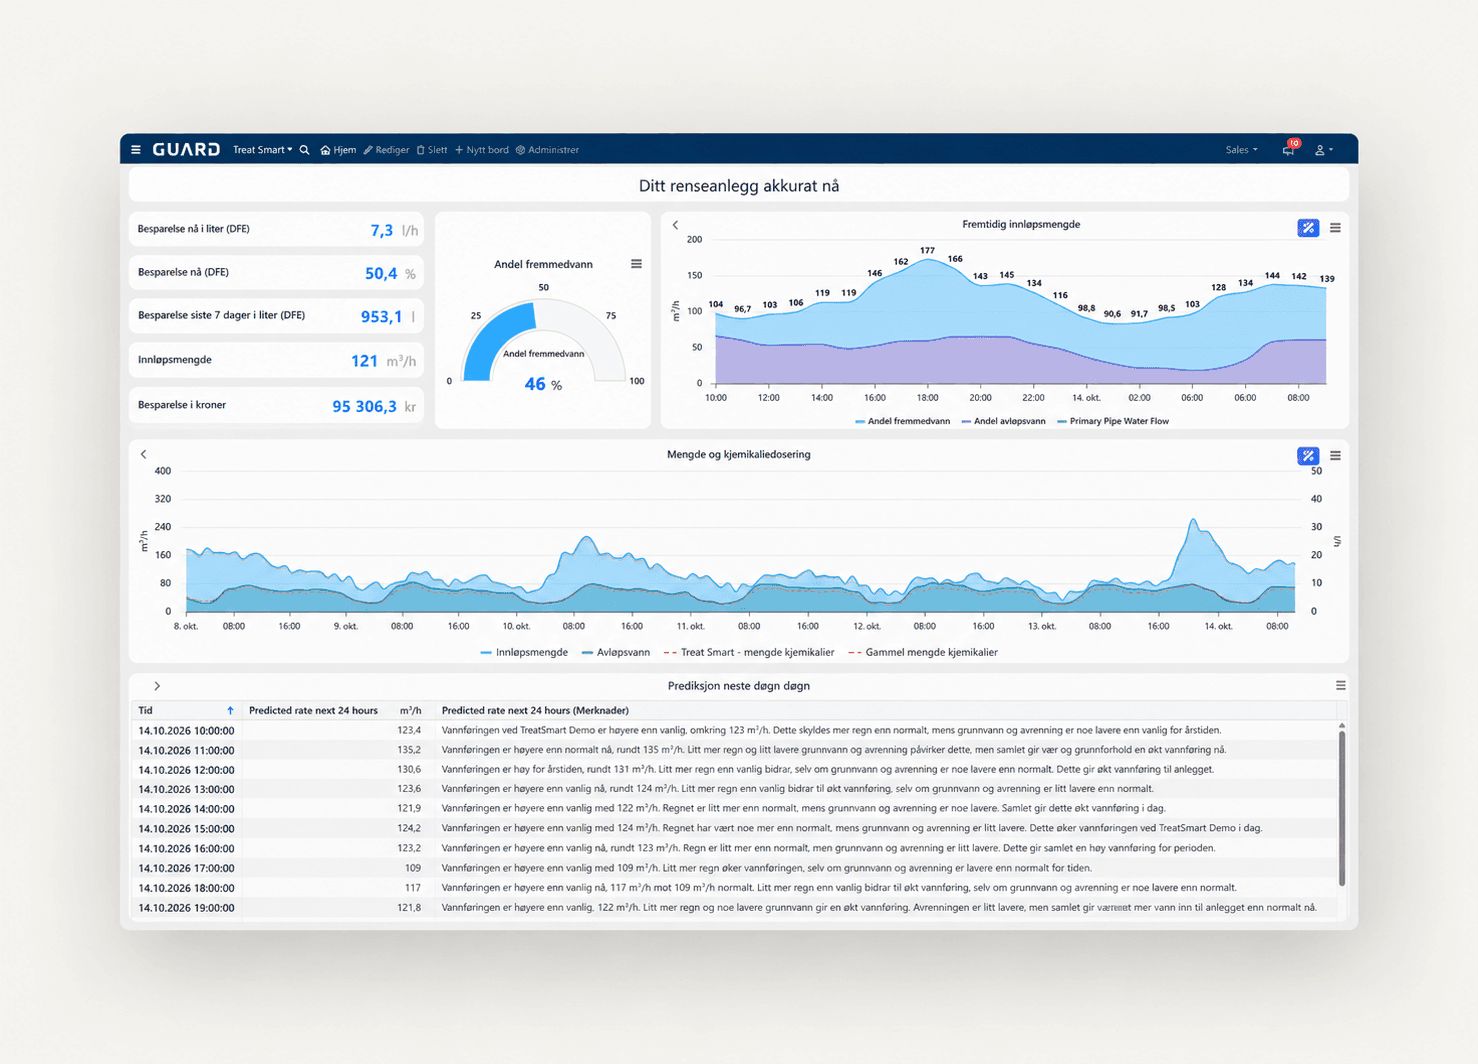Open Andel fremmedvann gauge menu

pyautogui.click(x=636, y=264)
